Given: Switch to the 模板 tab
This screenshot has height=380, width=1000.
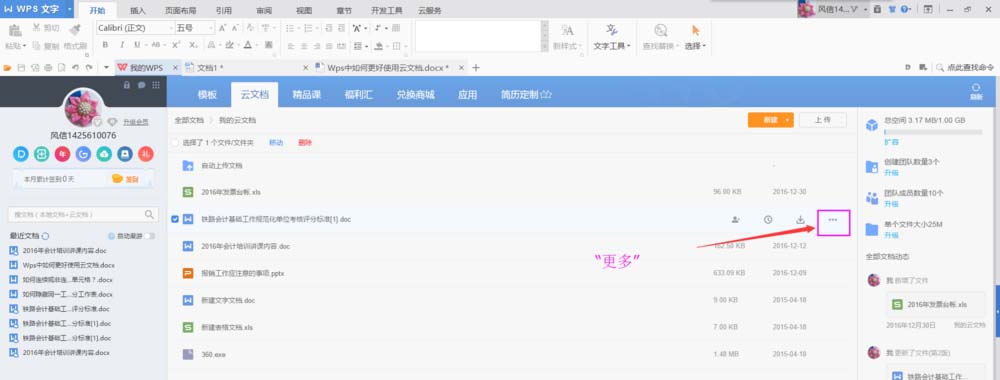Looking at the screenshot, I should point(207,94).
